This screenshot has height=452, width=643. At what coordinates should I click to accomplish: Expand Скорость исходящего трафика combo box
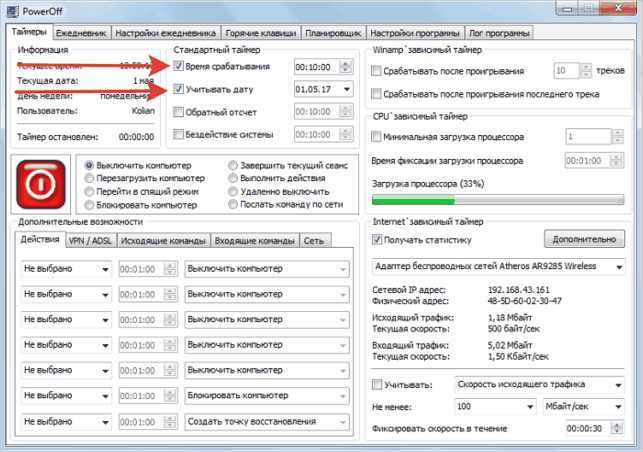tap(539, 385)
